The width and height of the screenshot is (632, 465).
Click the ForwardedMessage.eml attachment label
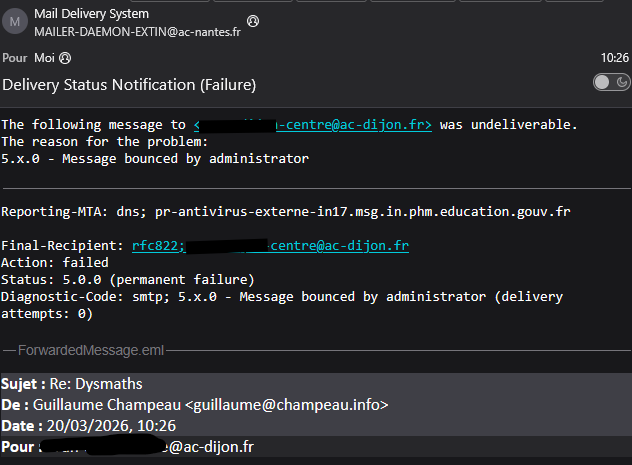click(x=91, y=351)
